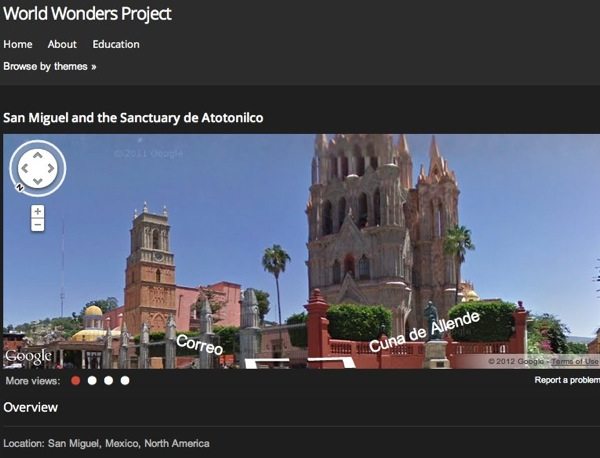Viewport: 600px width, 458px height.
Task: Open the About menu item
Action: [x=62, y=44]
